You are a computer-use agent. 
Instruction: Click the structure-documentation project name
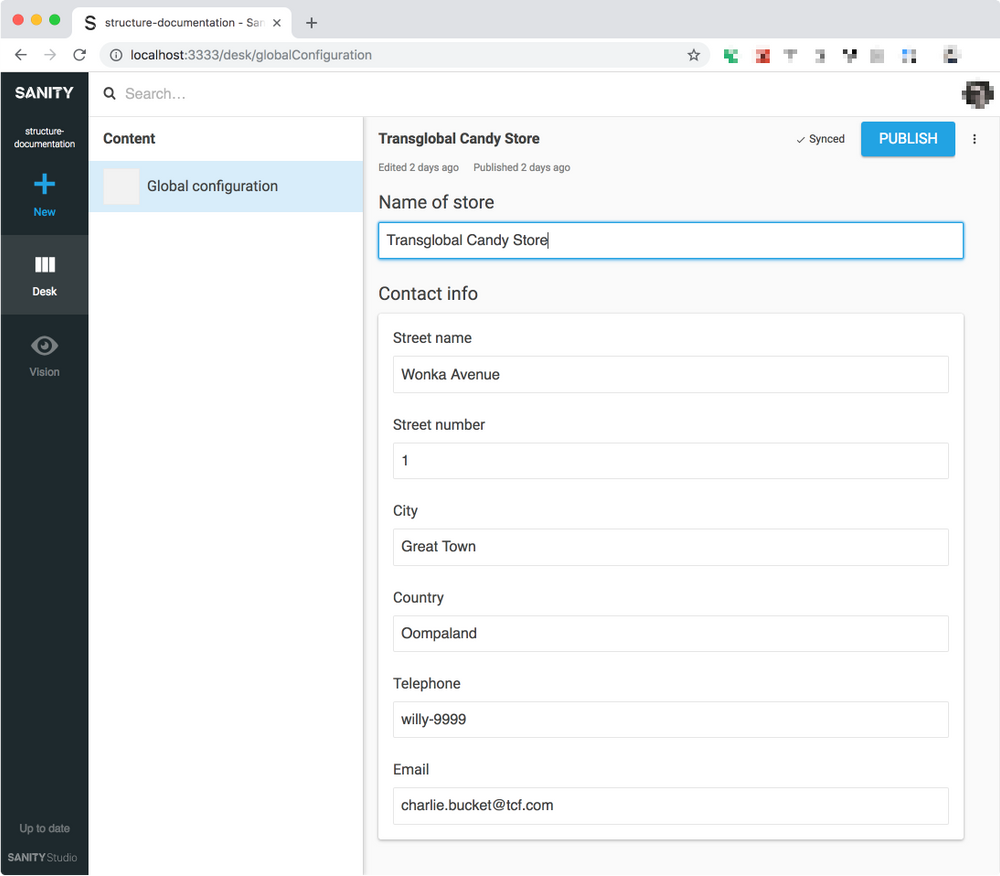pos(44,138)
